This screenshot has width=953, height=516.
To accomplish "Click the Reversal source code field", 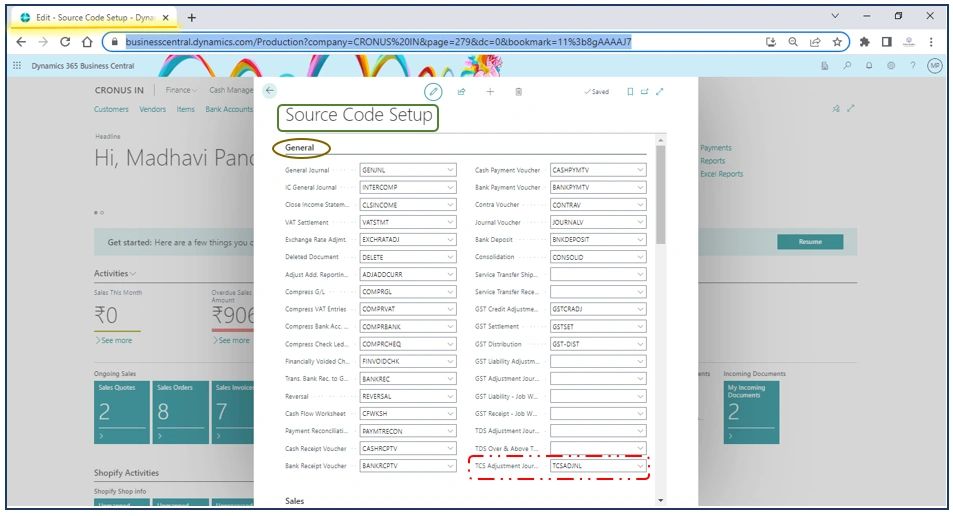I will 400,396.
